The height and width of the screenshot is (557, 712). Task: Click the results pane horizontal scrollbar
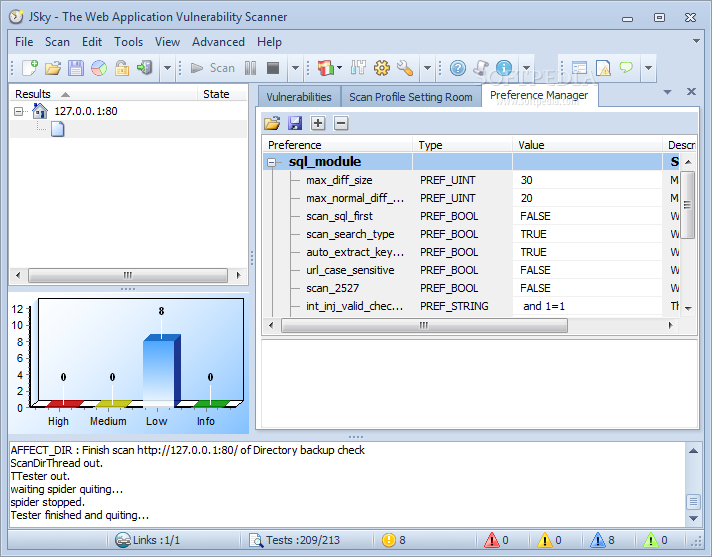[x=128, y=275]
